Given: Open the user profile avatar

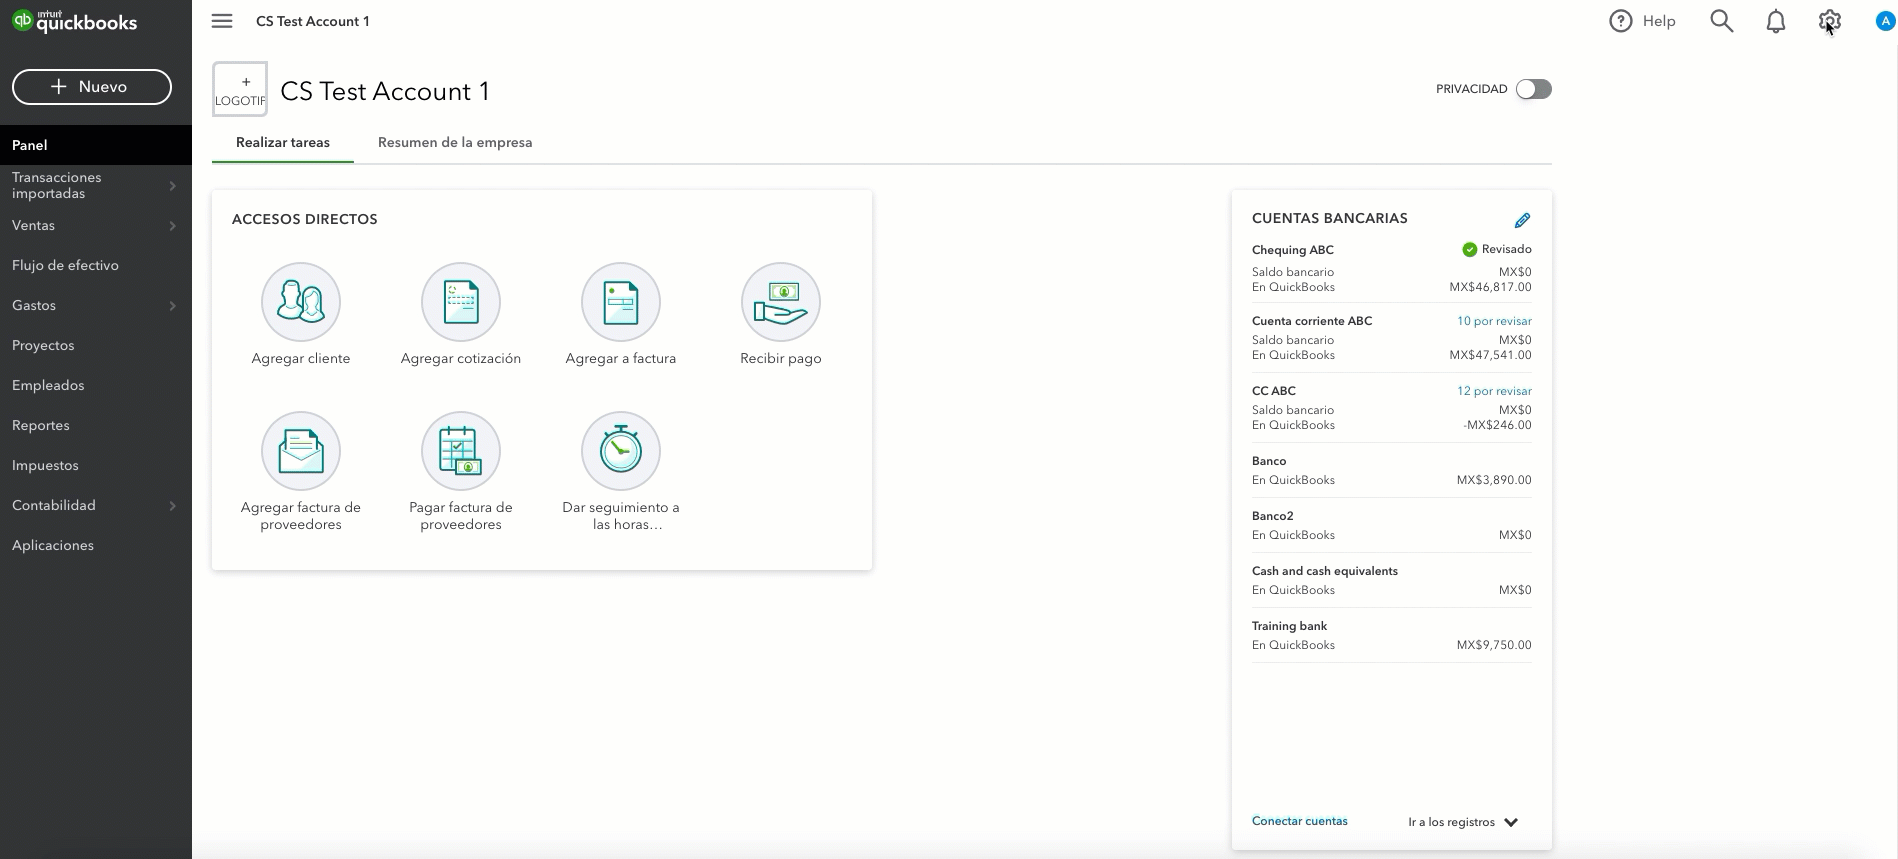Looking at the screenshot, I should 1885,21.
